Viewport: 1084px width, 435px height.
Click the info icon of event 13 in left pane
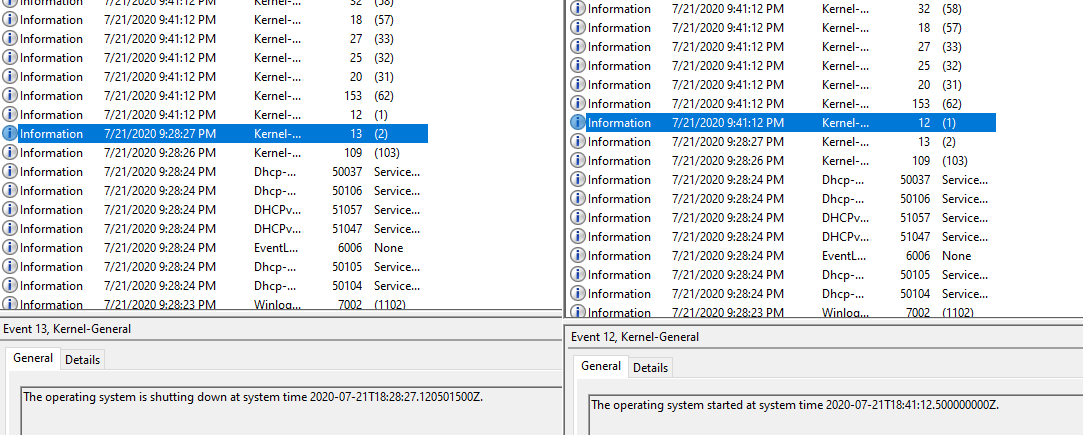[10, 133]
